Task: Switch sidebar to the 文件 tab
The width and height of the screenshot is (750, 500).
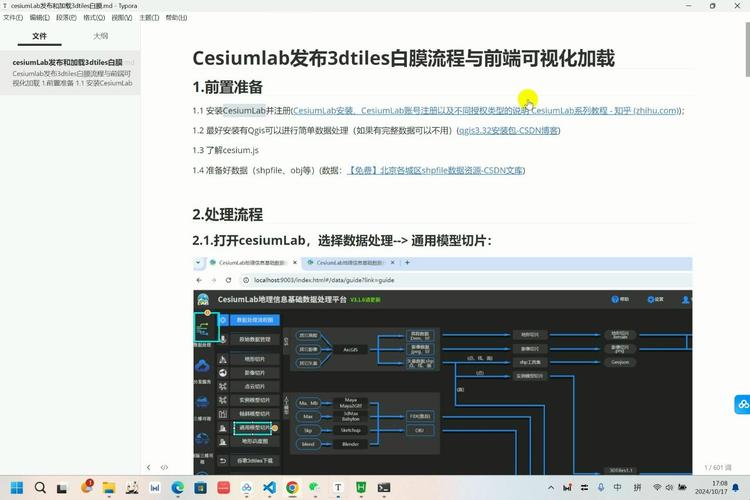Action: (x=39, y=36)
